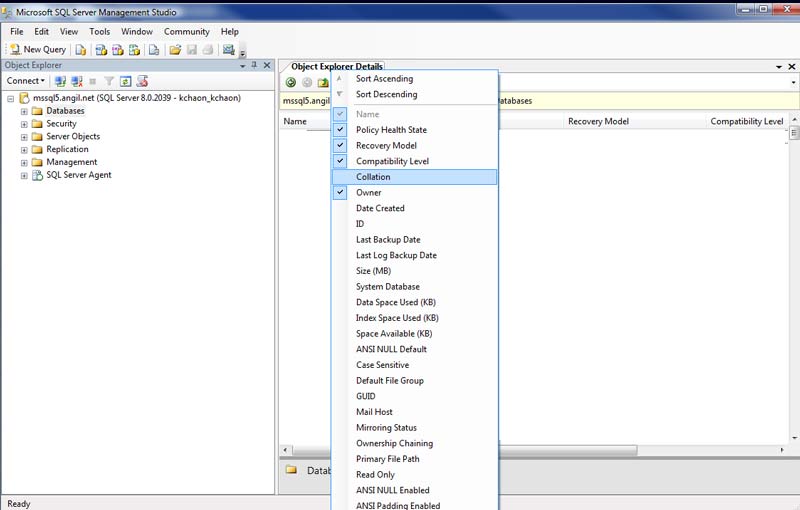This screenshot has height=510, width=800.
Task: Choose Sort Descending in the column menu
Action: click(x=414, y=94)
